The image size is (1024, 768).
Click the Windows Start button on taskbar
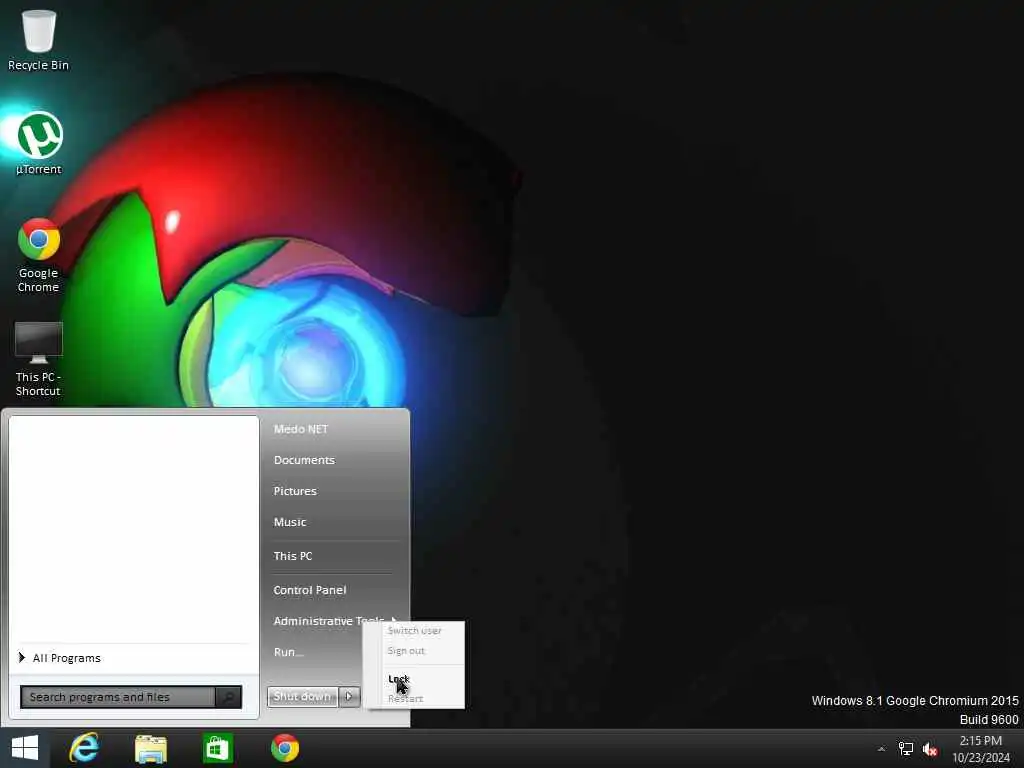click(25, 748)
